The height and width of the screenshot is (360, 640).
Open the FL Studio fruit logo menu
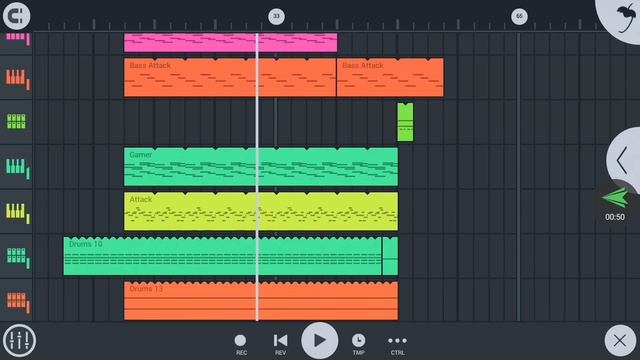pyautogui.click(x=626, y=18)
